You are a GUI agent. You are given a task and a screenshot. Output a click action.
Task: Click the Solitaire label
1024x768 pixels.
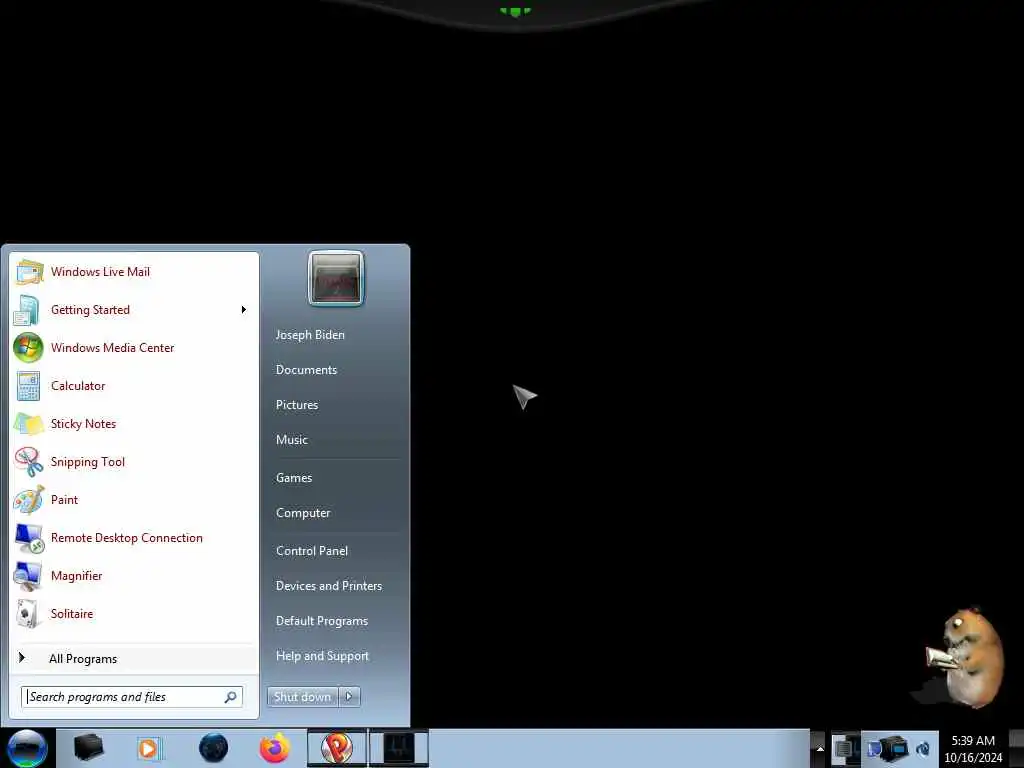[x=72, y=614]
